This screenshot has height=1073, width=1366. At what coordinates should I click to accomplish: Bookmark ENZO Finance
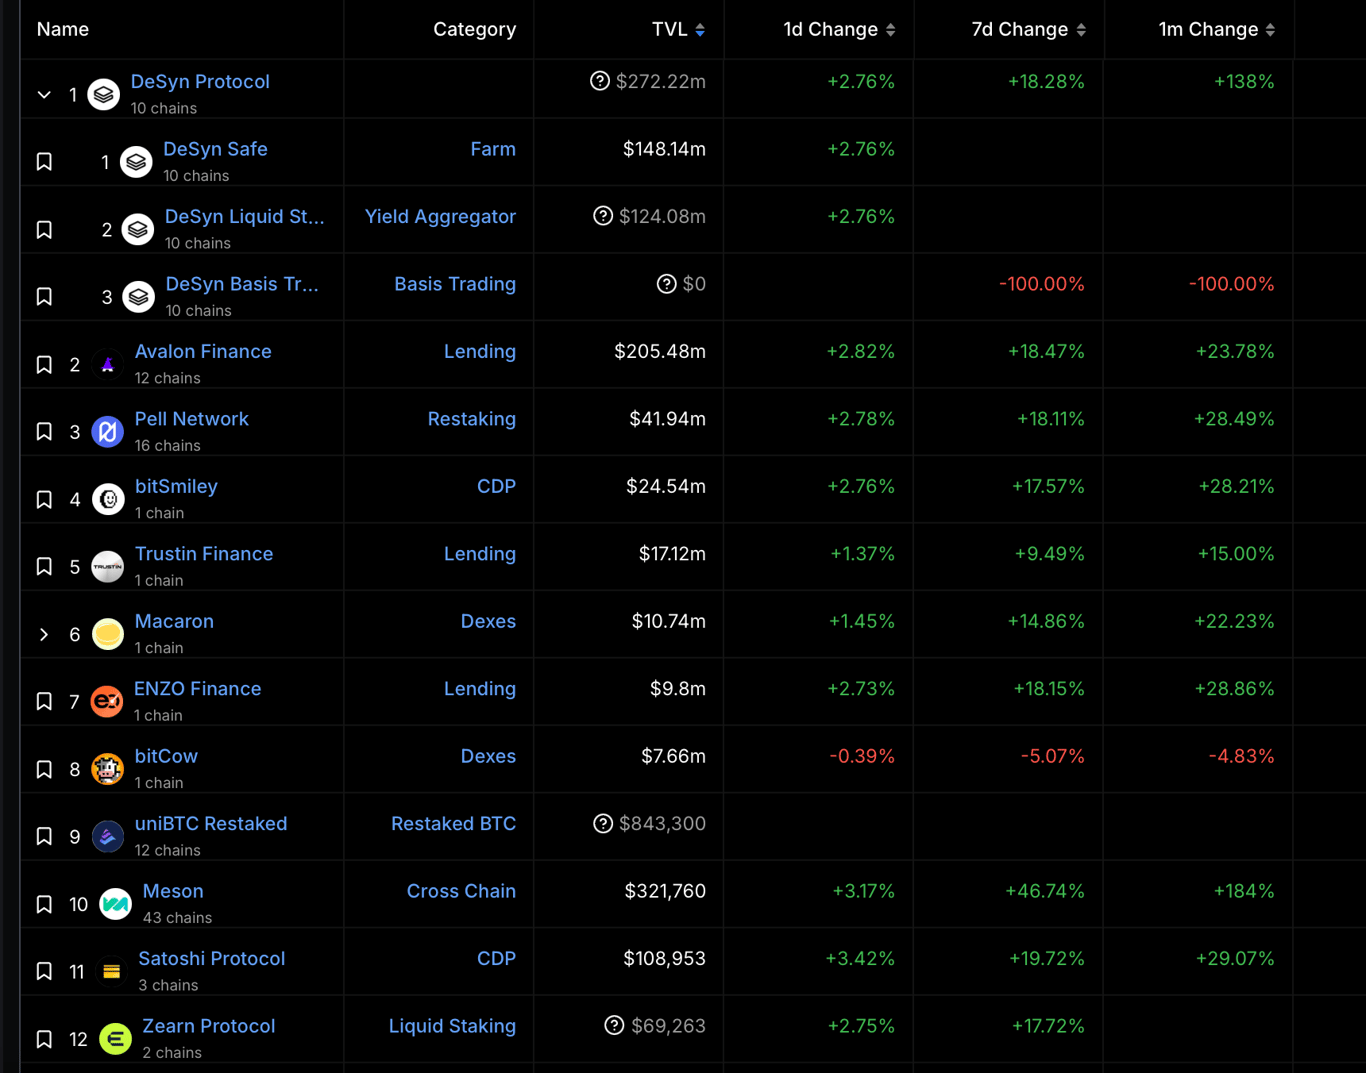[44, 702]
